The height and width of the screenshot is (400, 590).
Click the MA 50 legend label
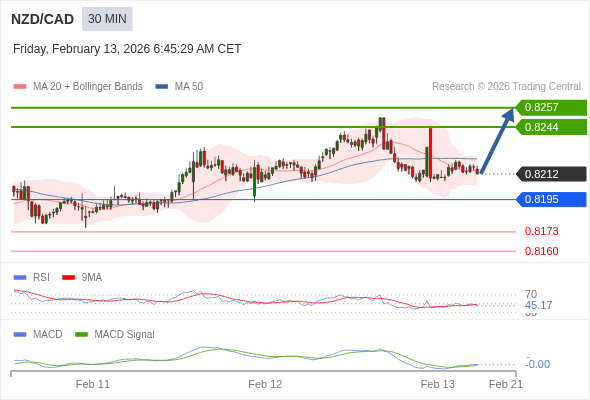[x=189, y=87]
